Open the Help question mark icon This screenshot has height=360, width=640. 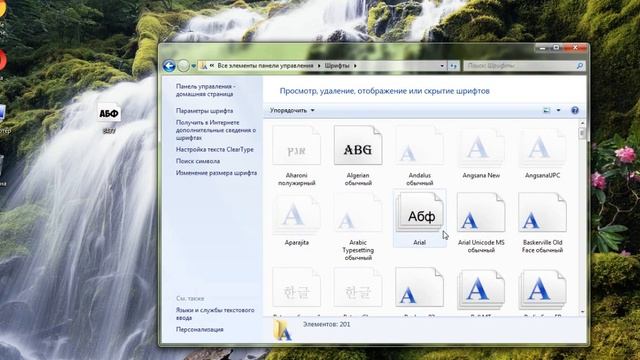tap(575, 110)
